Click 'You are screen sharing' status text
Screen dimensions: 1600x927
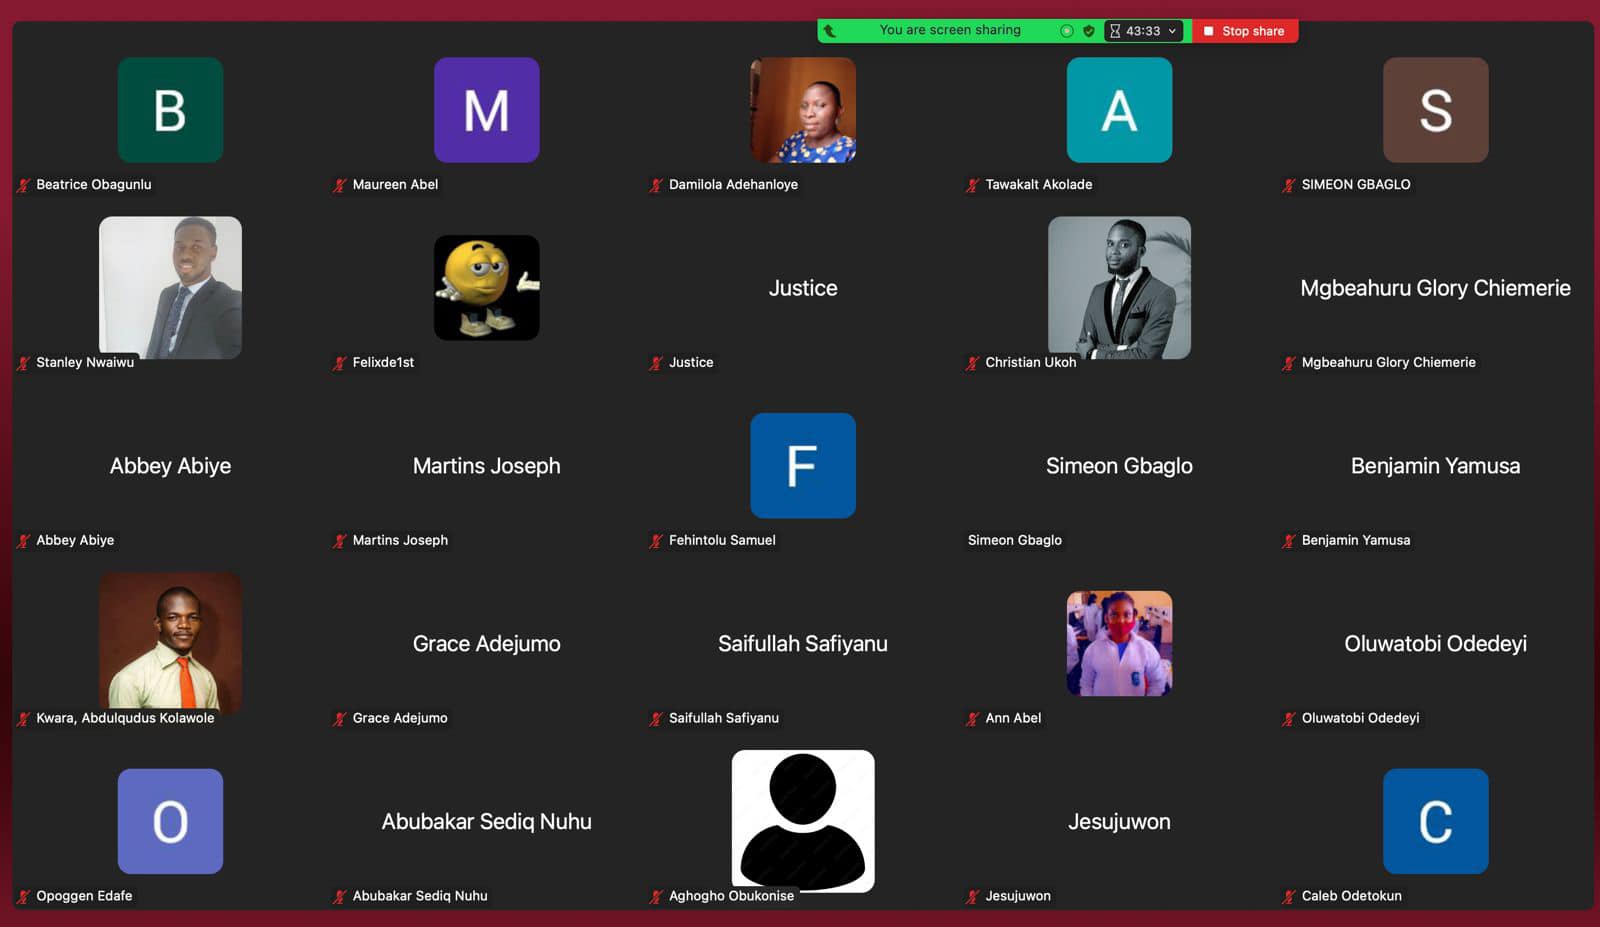coord(949,30)
